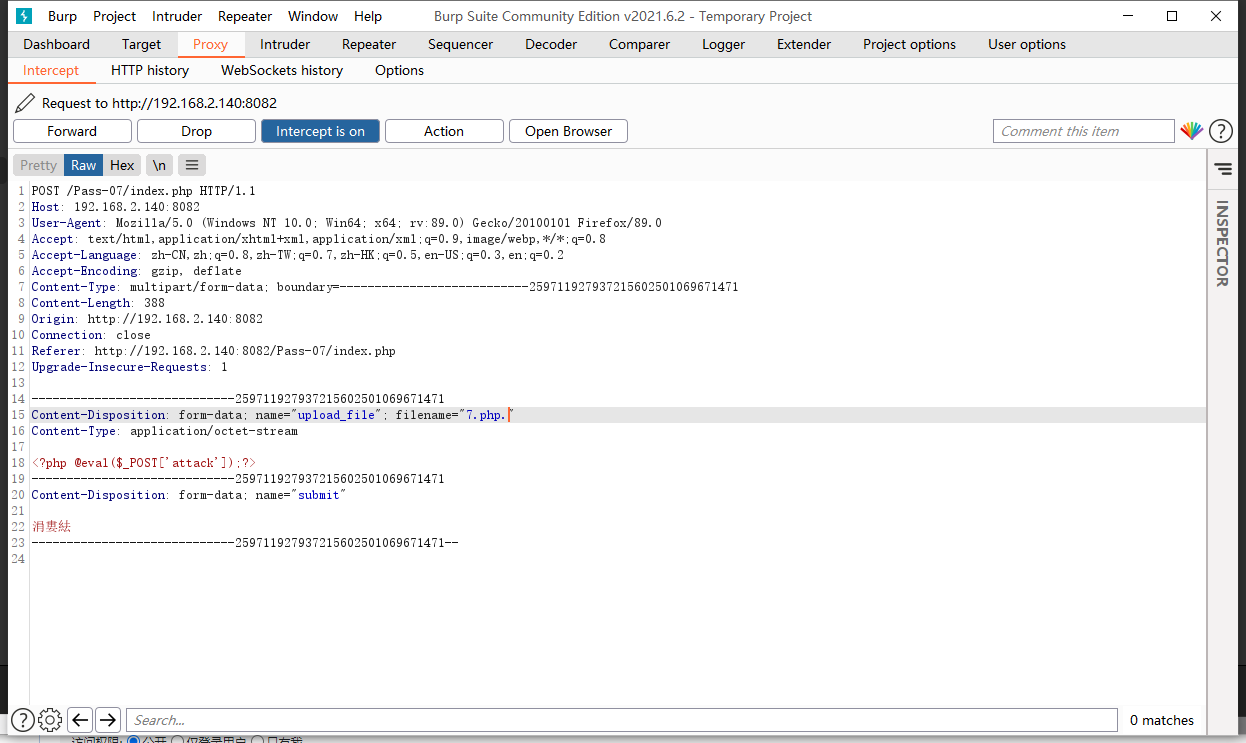Click the Connection: close line
Image resolution: width=1246 pixels, height=743 pixels.
coord(91,335)
